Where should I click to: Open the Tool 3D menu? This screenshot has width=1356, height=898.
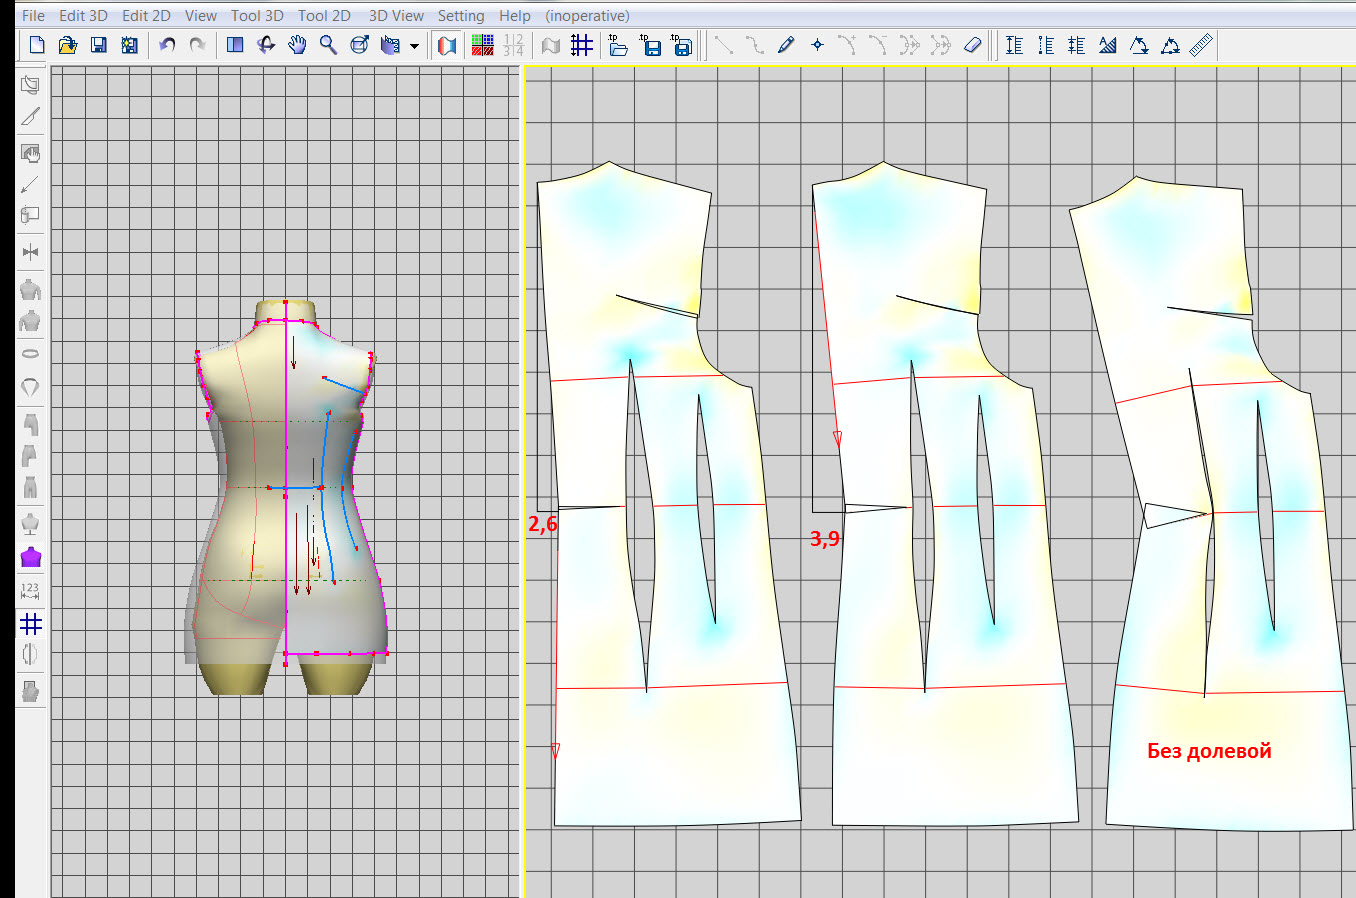257,15
